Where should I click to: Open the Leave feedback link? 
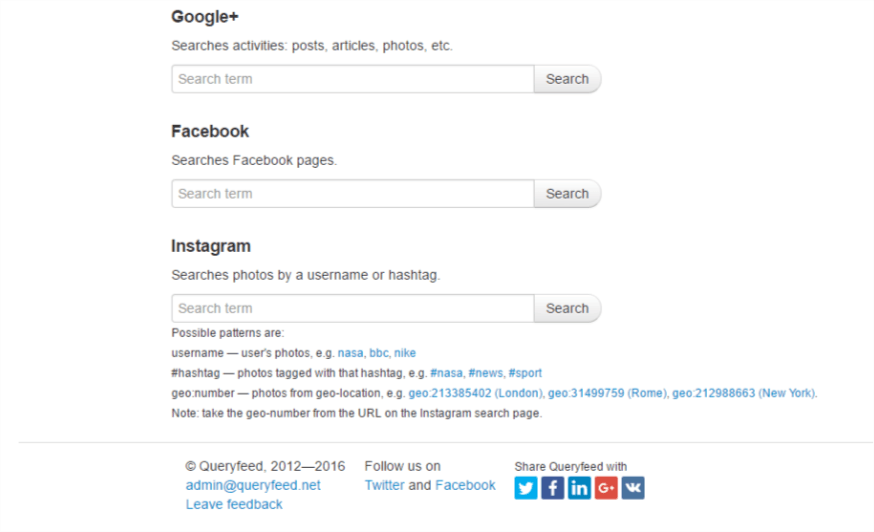point(234,504)
